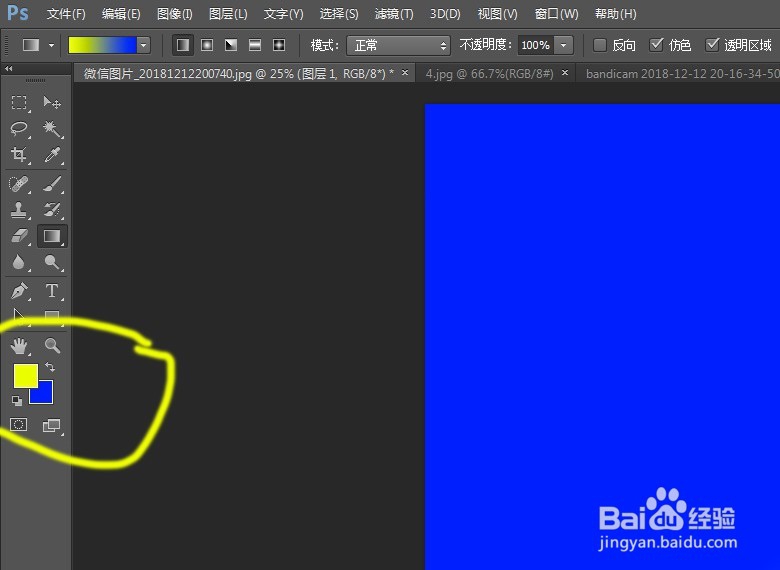The image size is (780, 570).
Task: Click the yellow foreground color swatch
Action: (x=25, y=376)
